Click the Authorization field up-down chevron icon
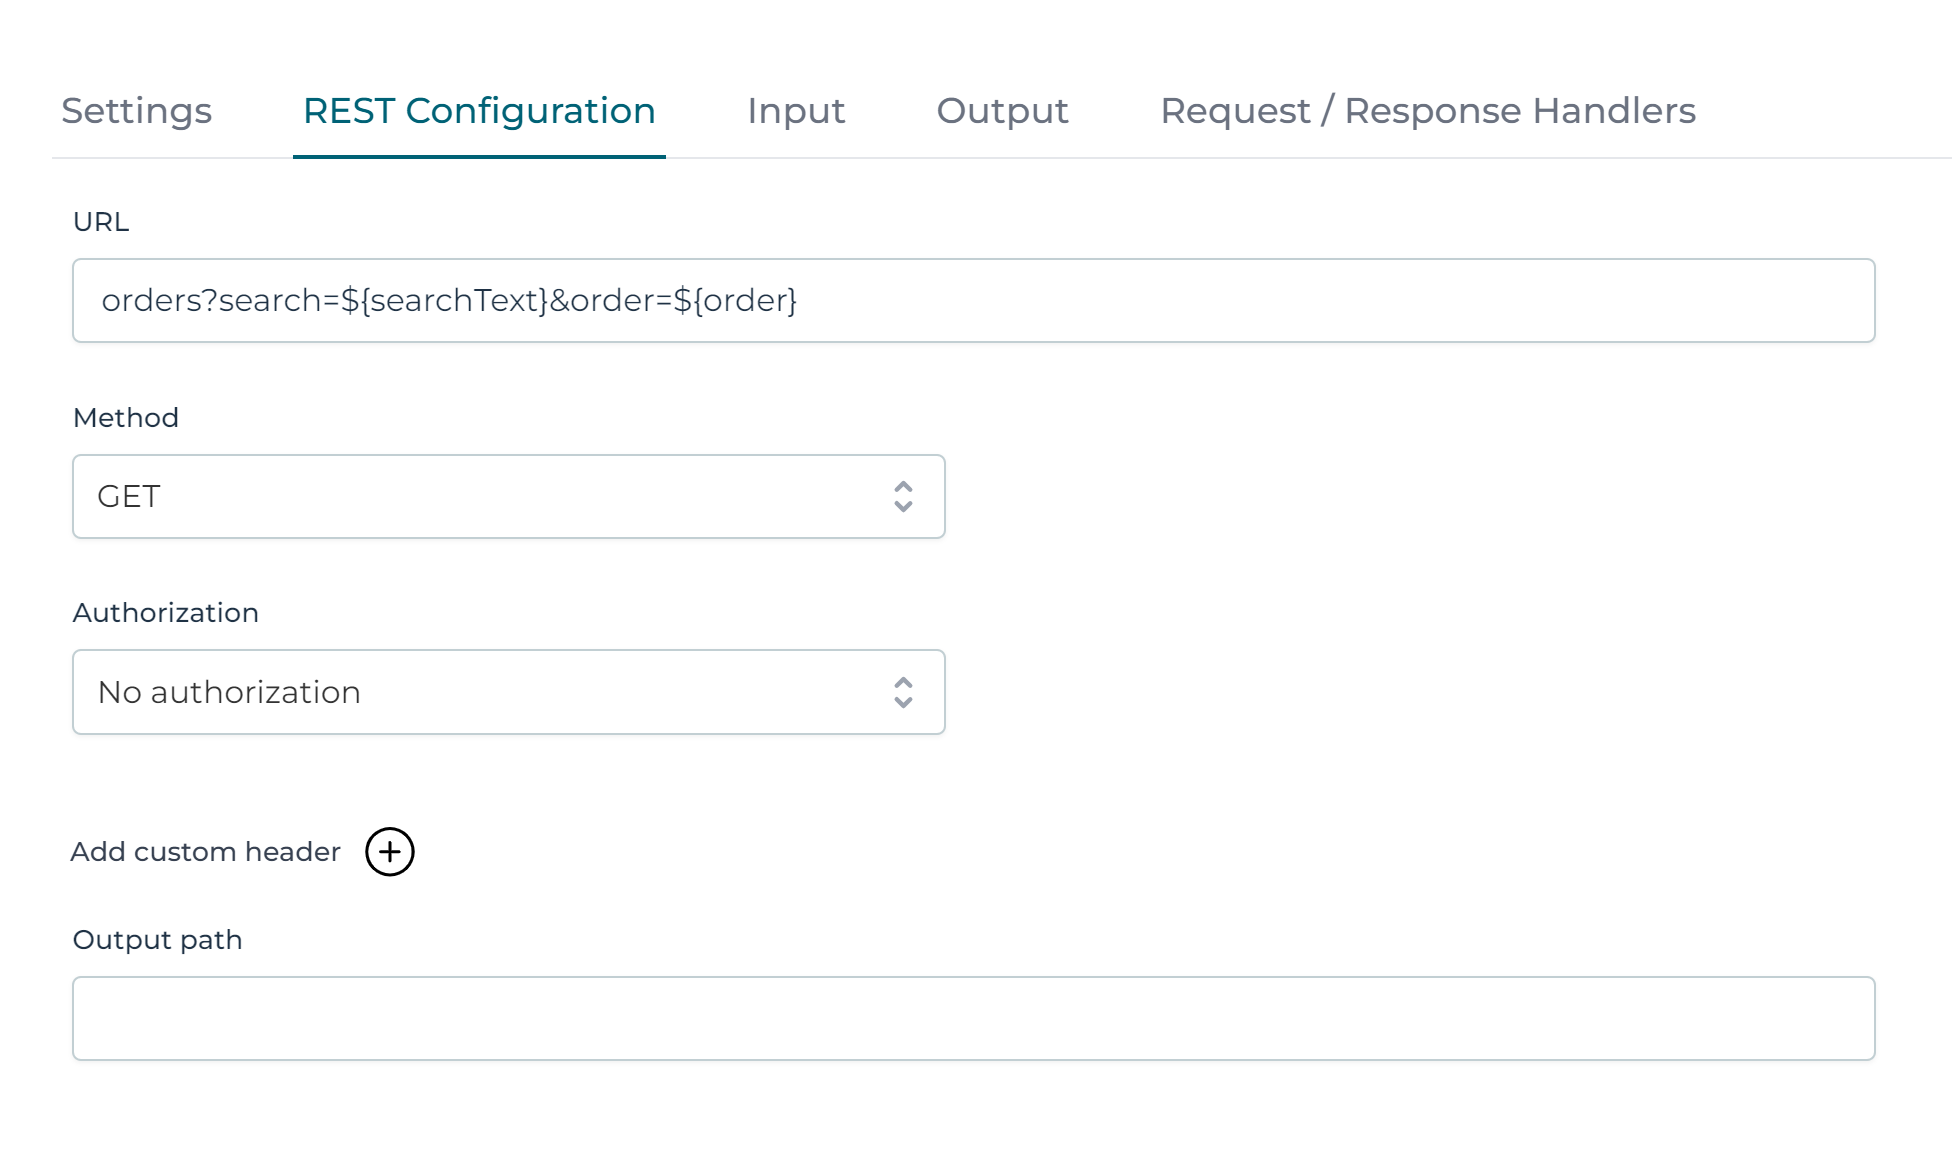Viewport: 1952px width, 1152px height. [903, 693]
